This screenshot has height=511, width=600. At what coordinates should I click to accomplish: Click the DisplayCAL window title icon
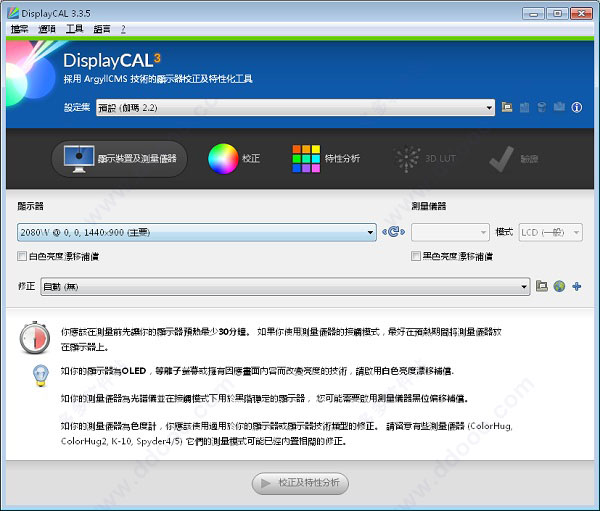tap(13, 13)
